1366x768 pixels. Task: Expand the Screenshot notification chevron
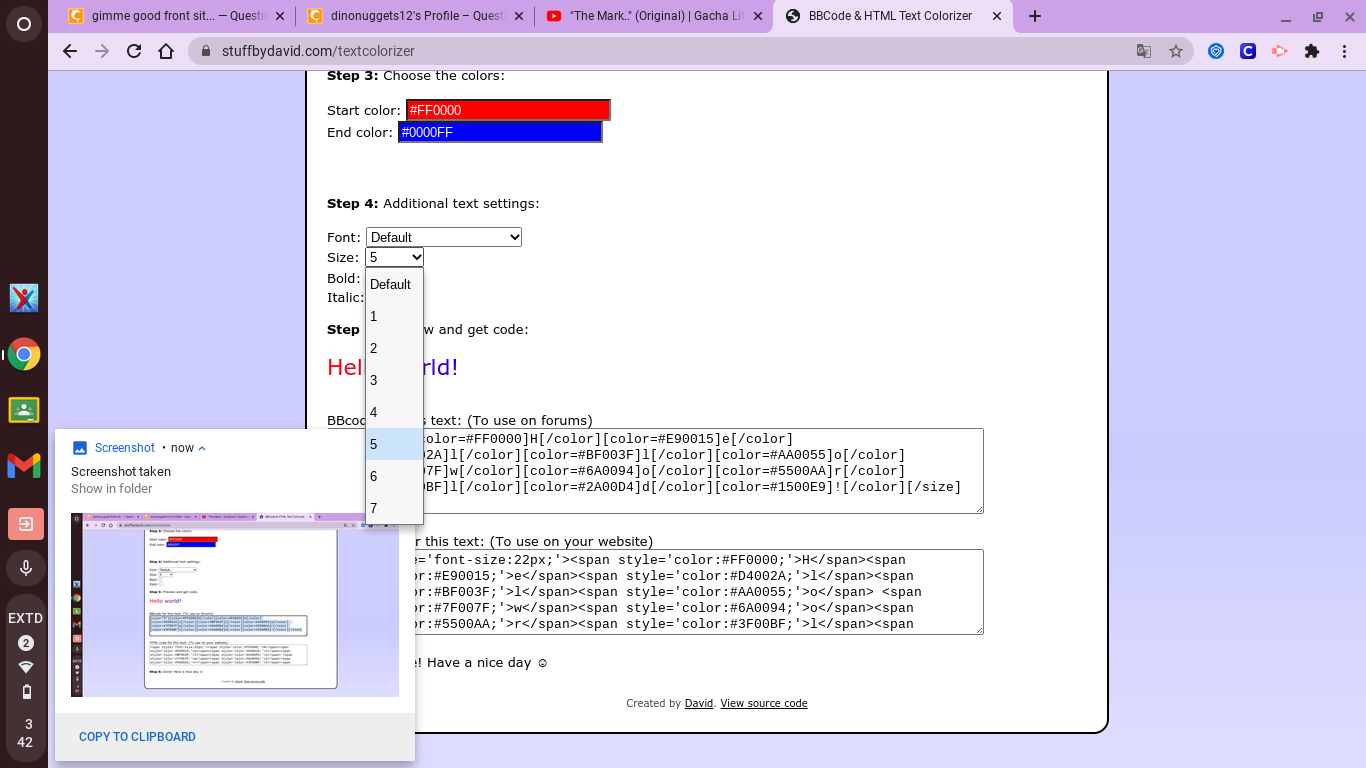pyautogui.click(x=202, y=448)
